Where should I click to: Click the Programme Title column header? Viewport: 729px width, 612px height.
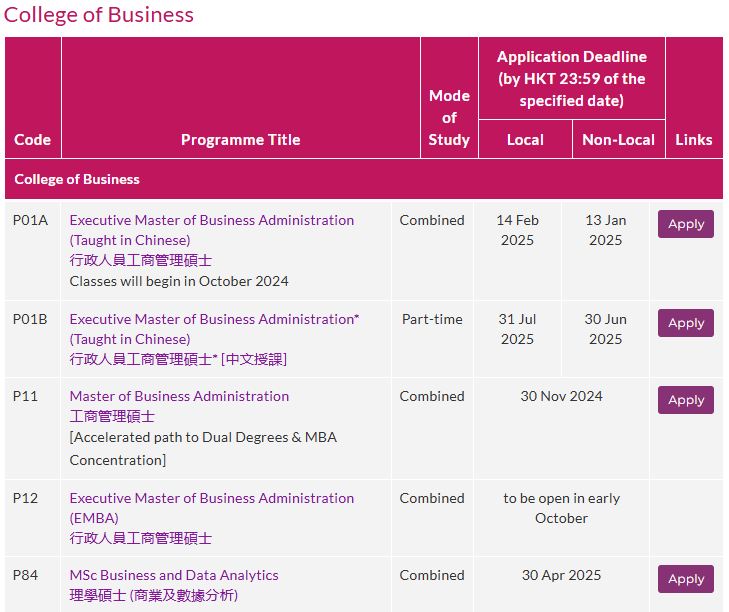pyautogui.click(x=240, y=140)
